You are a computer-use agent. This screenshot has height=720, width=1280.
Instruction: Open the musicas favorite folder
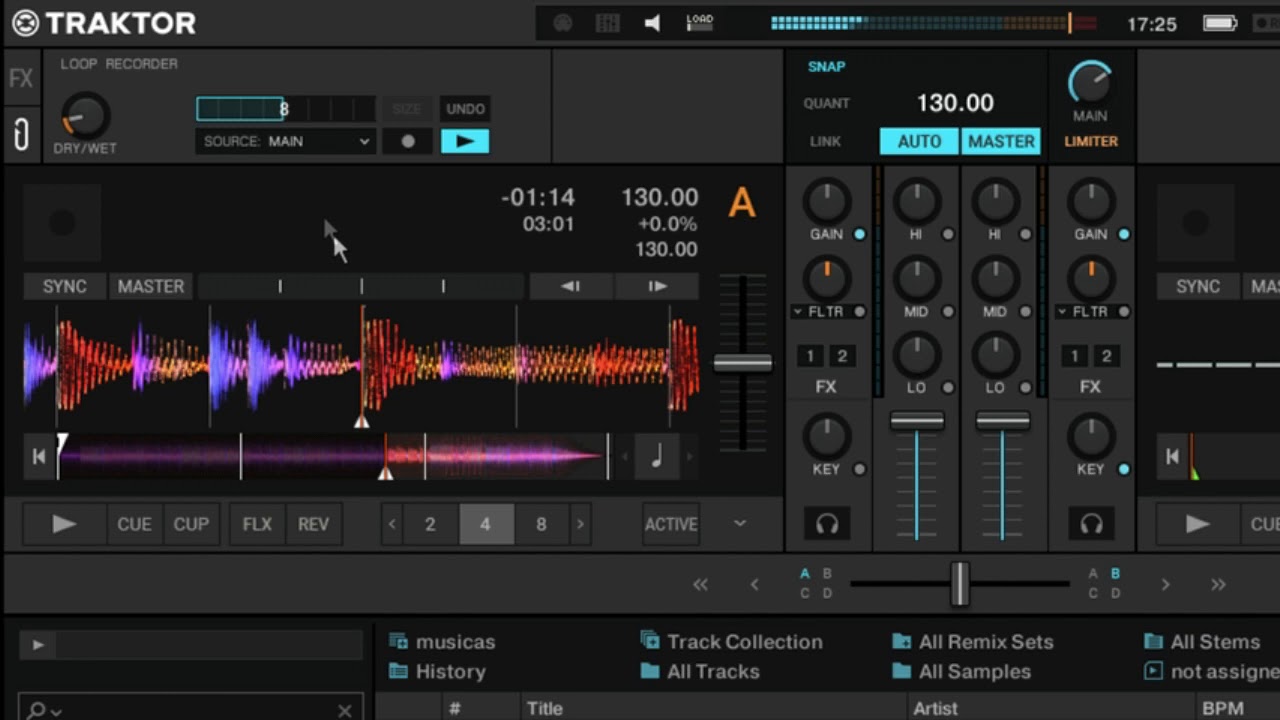(442, 642)
